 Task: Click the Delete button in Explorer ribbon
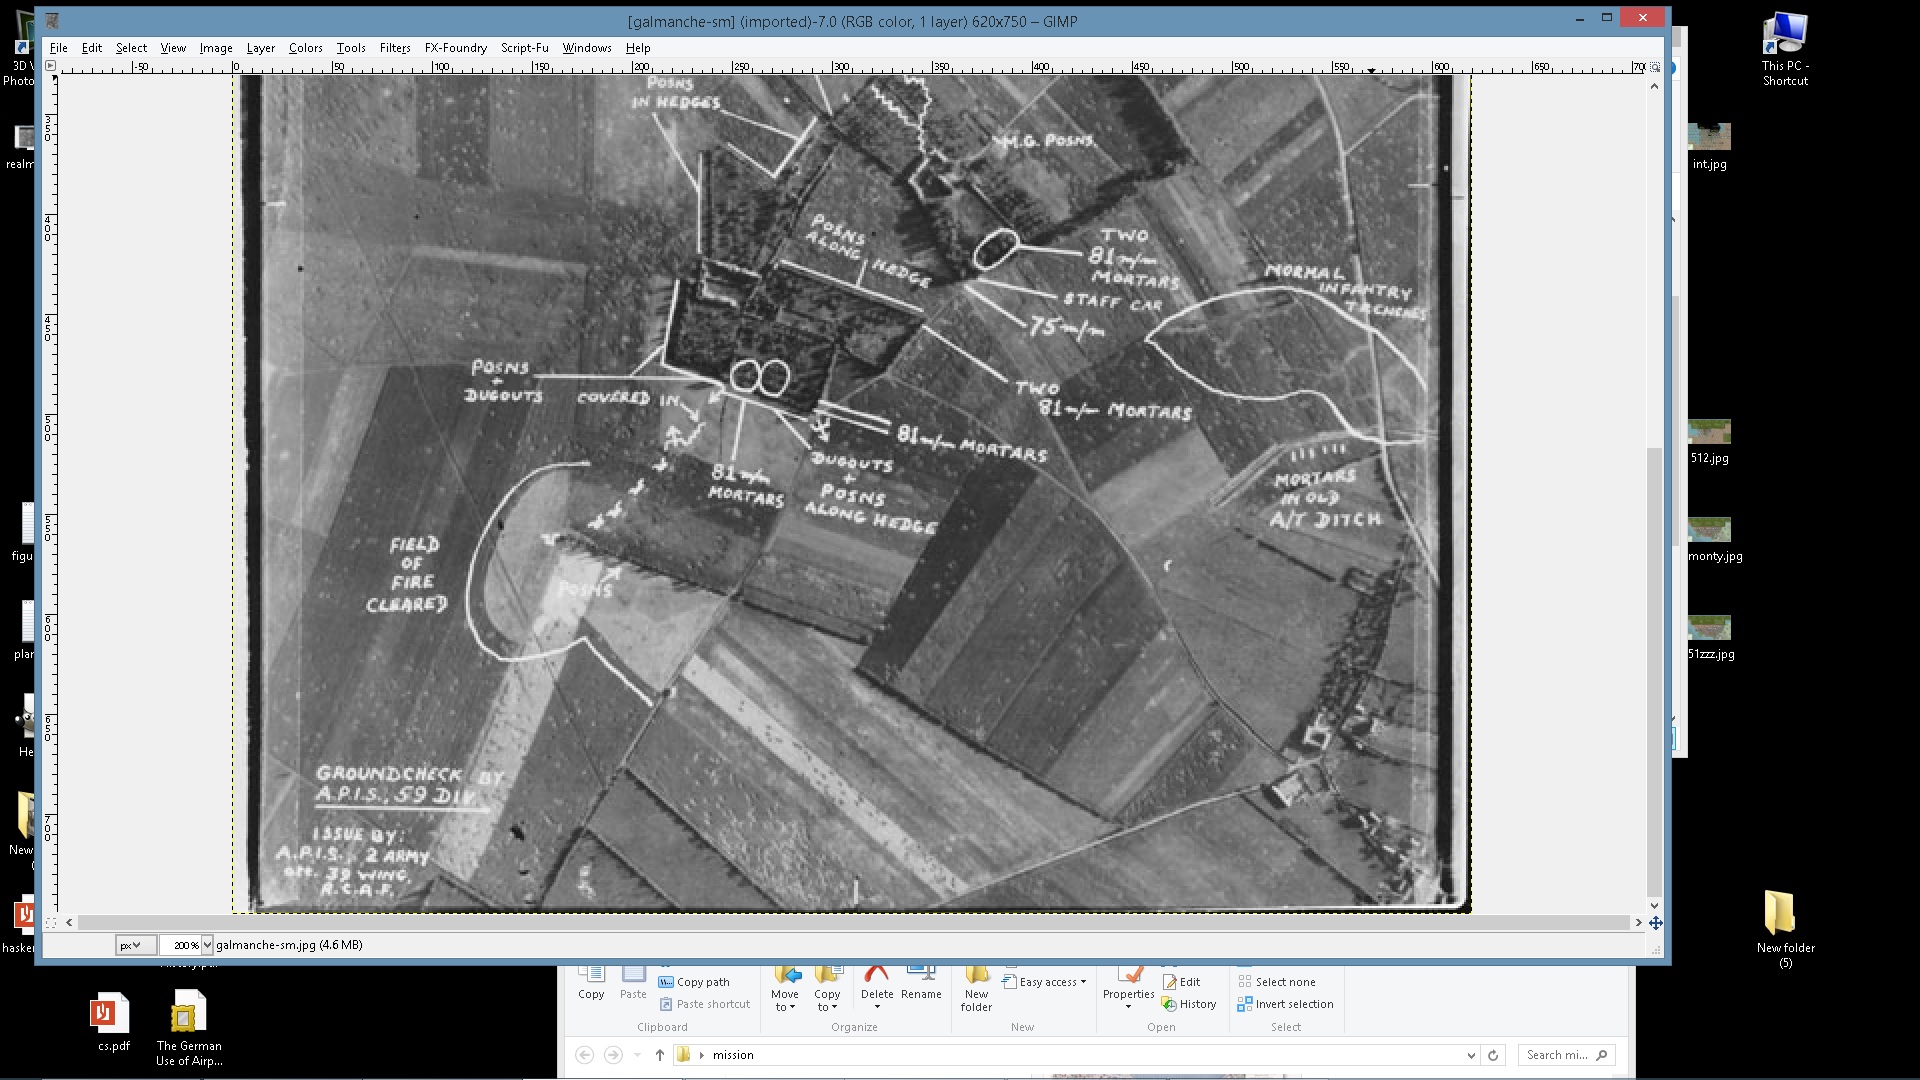point(877,986)
